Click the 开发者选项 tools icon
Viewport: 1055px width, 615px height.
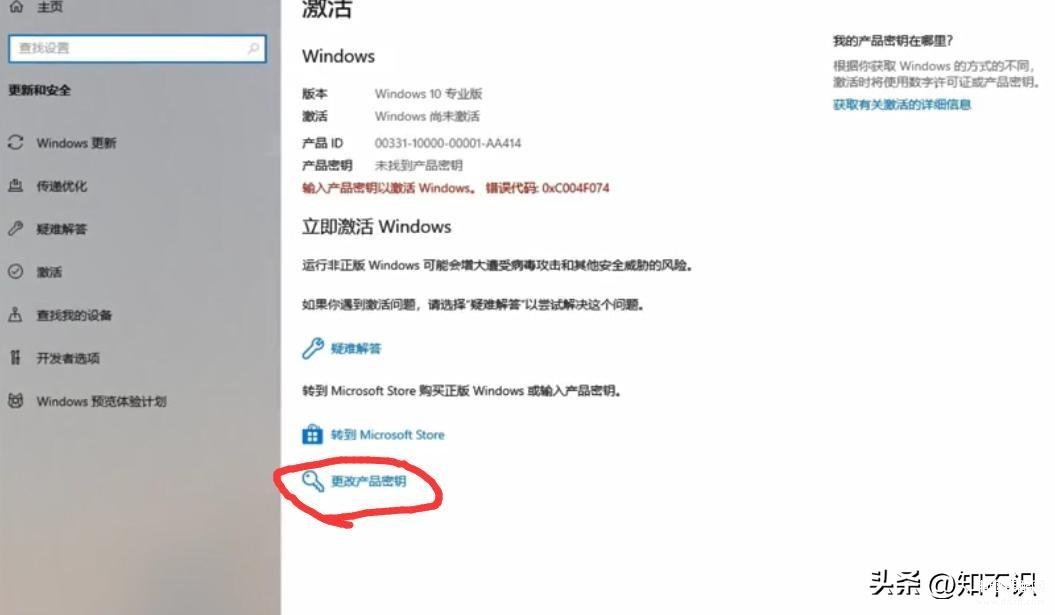click(x=15, y=358)
